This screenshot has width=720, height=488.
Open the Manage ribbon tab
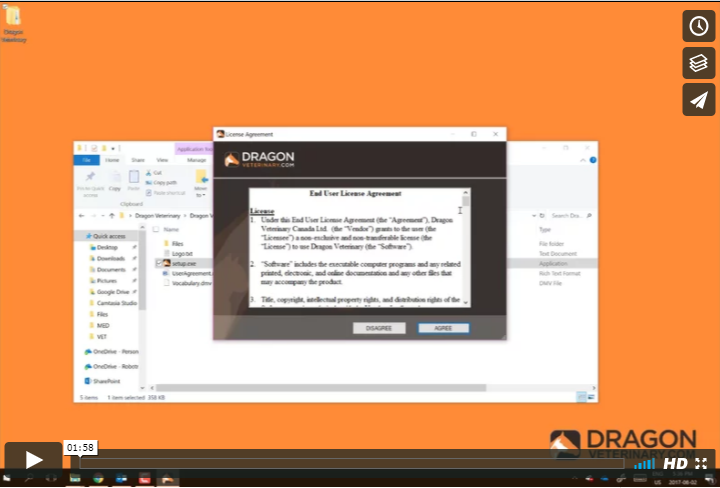[x=197, y=160]
